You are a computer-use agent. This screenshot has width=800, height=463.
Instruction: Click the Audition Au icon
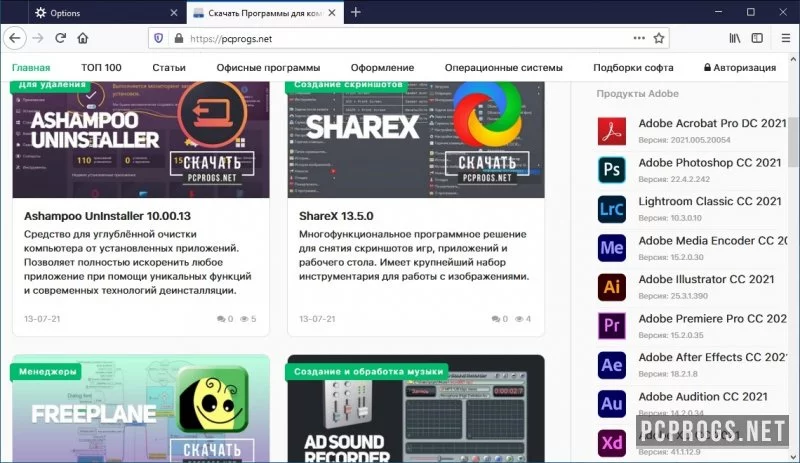612,404
